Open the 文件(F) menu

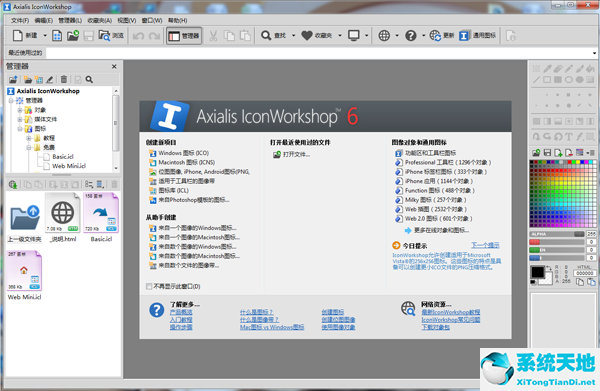click(20, 20)
